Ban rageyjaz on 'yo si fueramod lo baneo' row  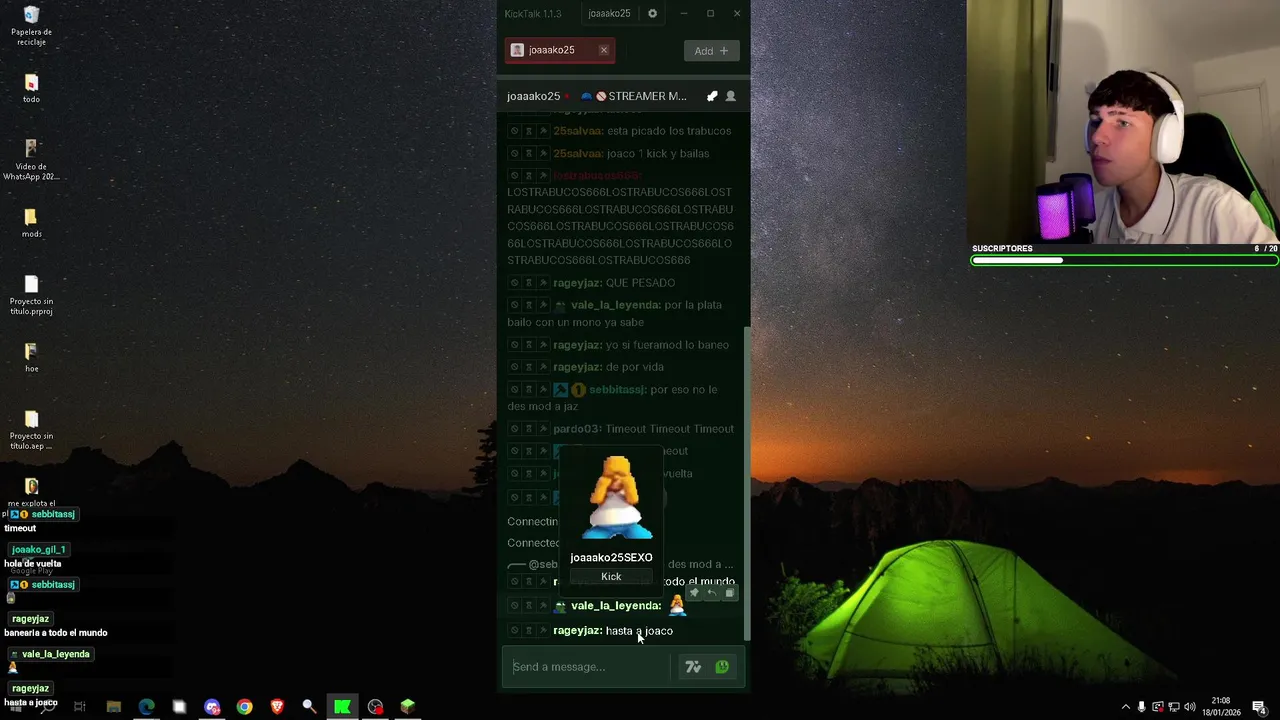tap(515, 345)
